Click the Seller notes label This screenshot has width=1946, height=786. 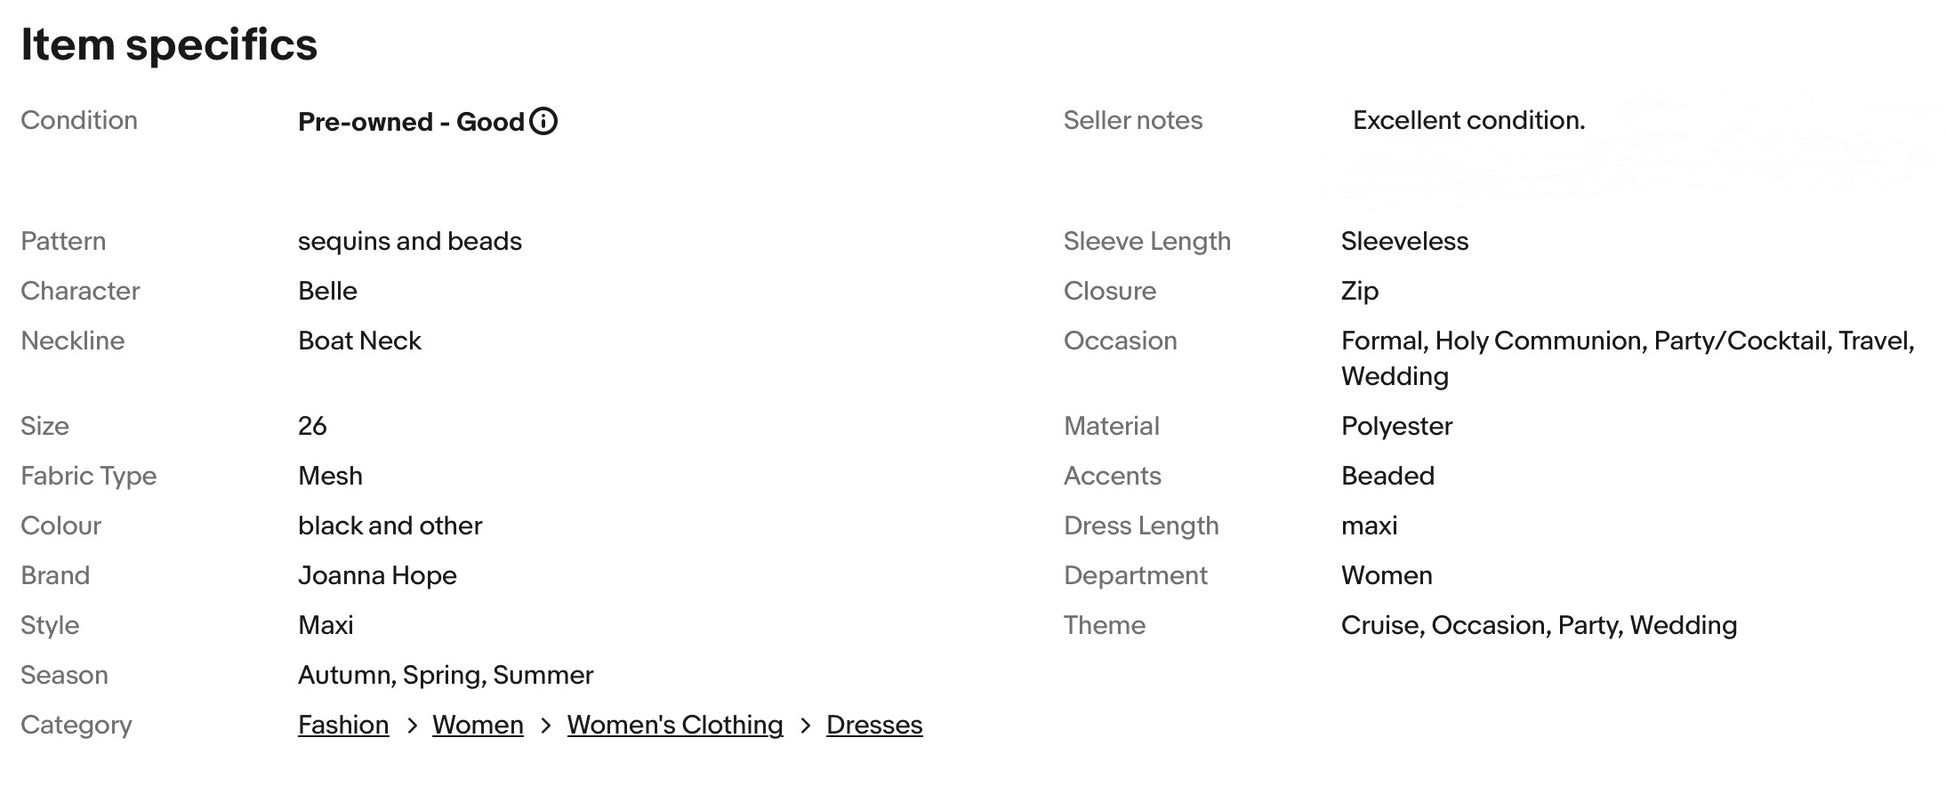point(1132,120)
